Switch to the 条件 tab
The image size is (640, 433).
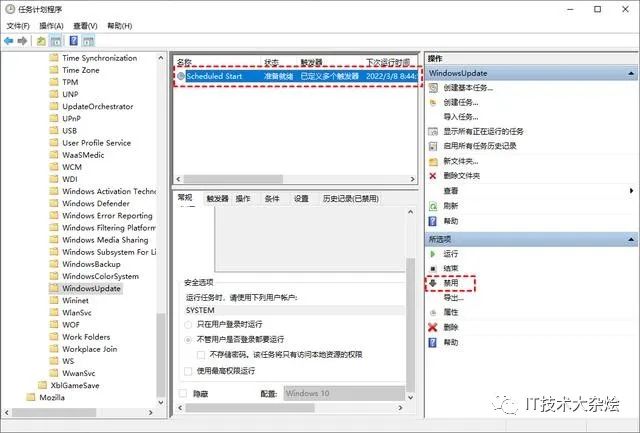coord(272,199)
